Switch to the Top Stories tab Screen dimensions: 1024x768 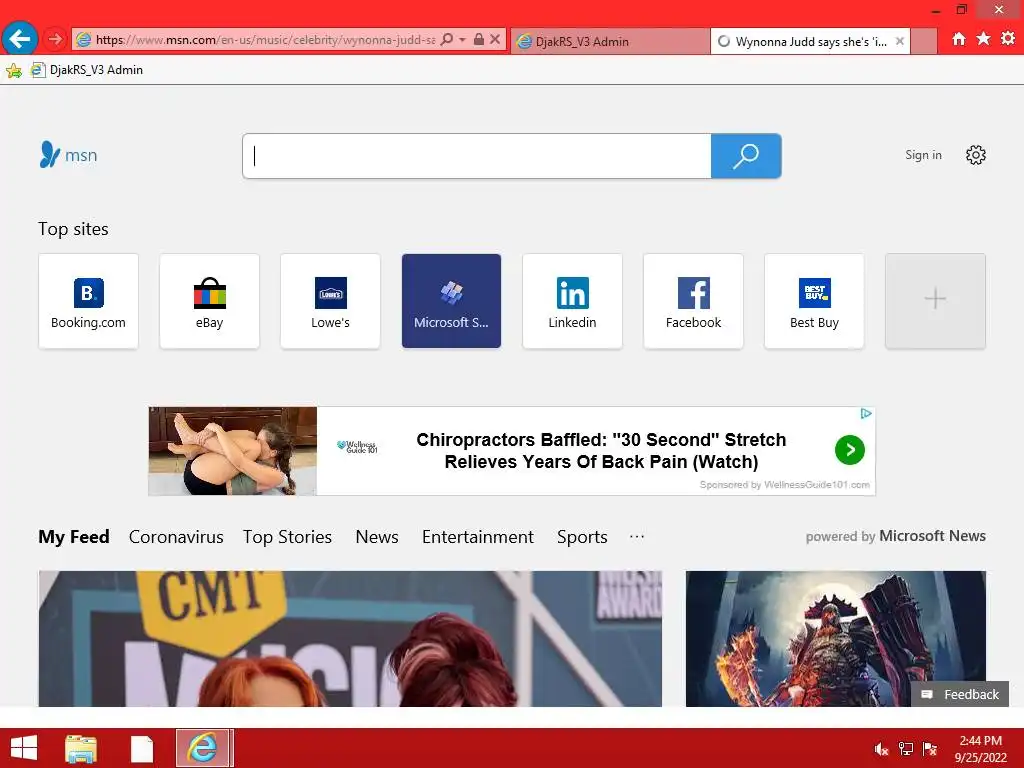pyautogui.click(x=287, y=537)
